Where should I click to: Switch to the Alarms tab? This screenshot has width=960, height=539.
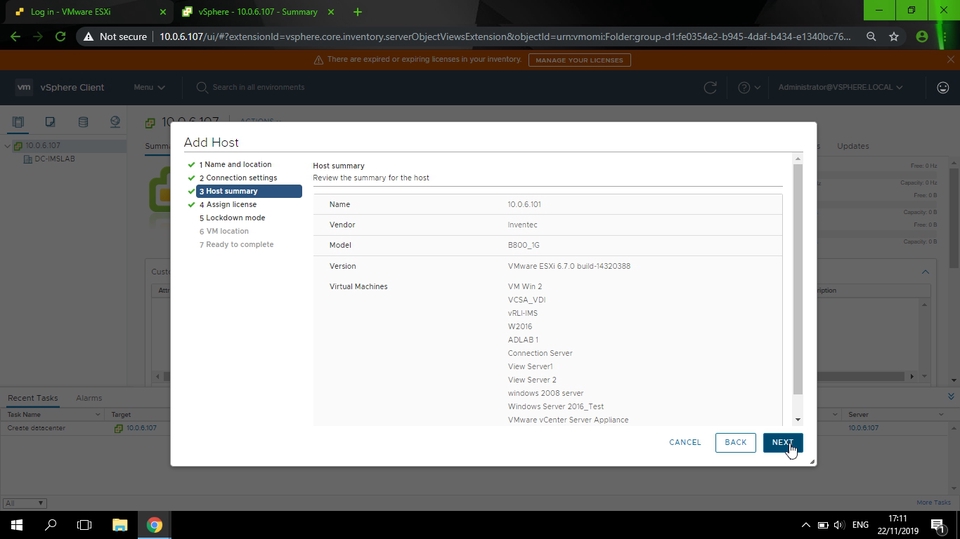click(x=89, y=398)
